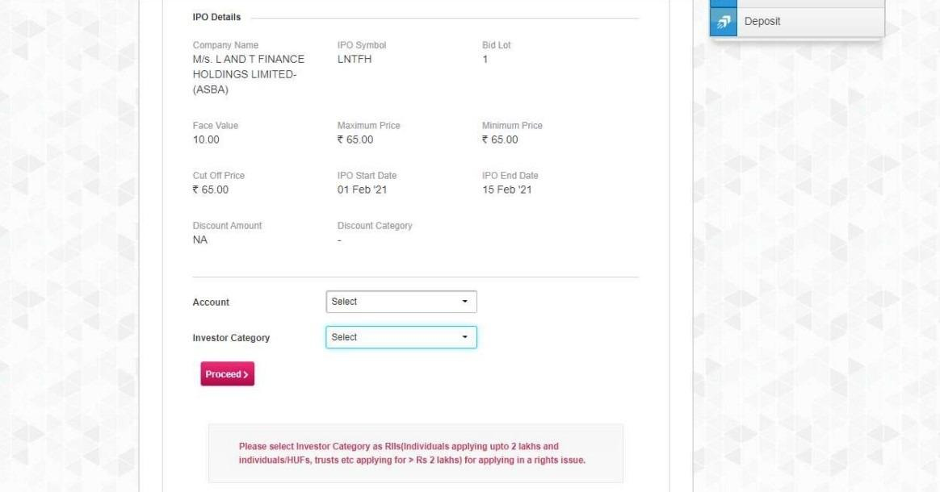Open the Investor Category dropdown
The width and height of the screenshot is (941, 493).
point(401,338)
